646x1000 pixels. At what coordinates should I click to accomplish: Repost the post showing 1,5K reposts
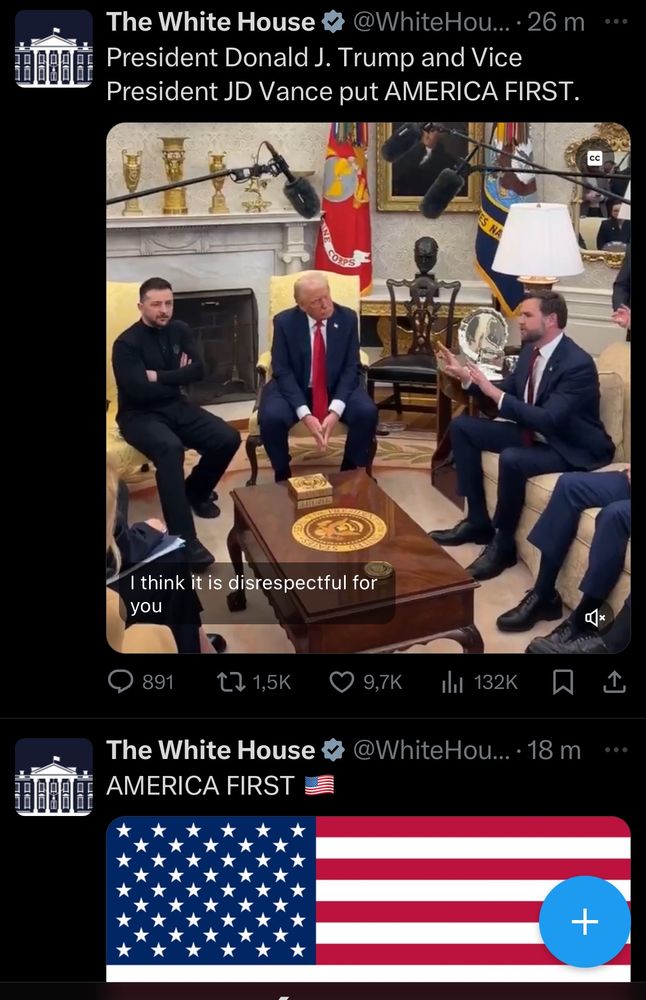pos(254,682)
